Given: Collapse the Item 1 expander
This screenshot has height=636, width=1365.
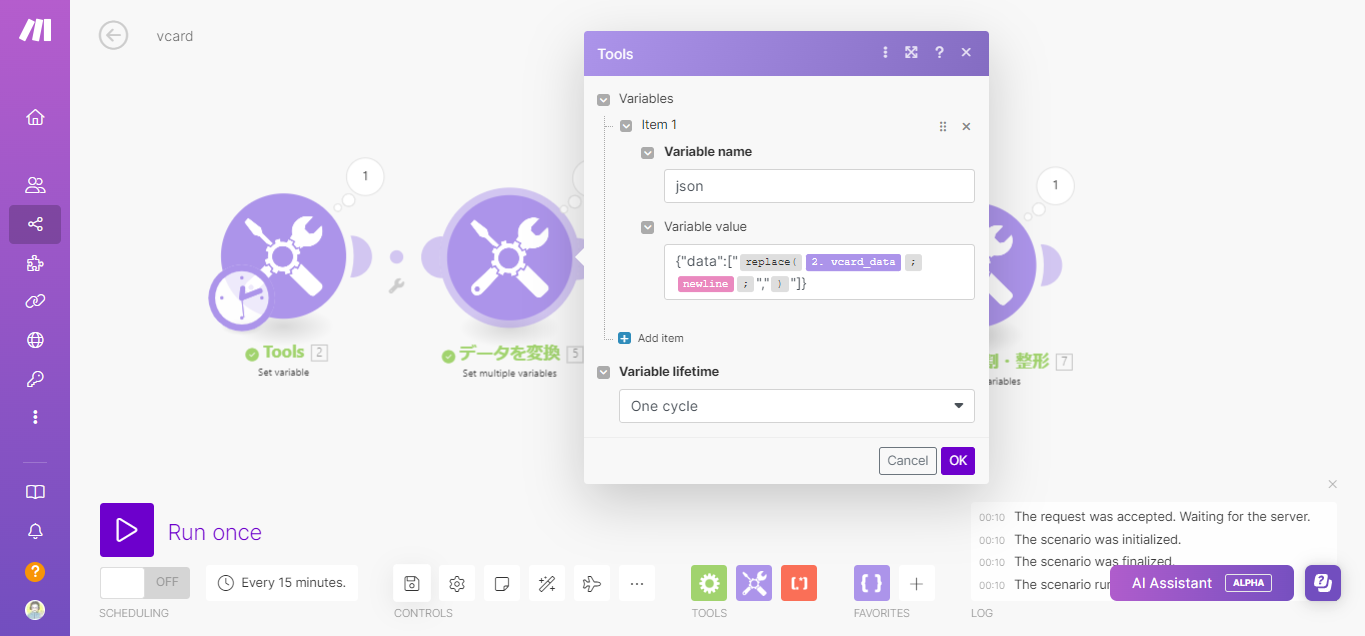Looking at the screenshot, I should [626, 126].
